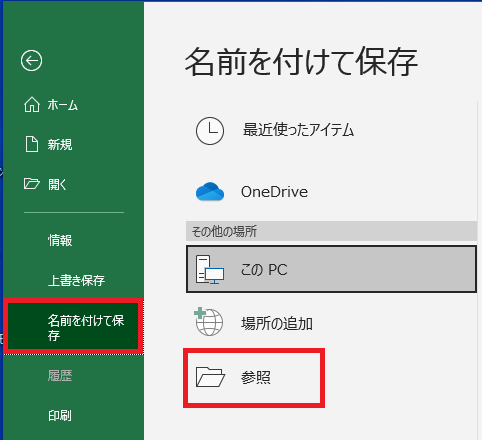This screenshot has width=482, height=440.
Task: Choose the OneDrive save location
Action: pos(331,192)
